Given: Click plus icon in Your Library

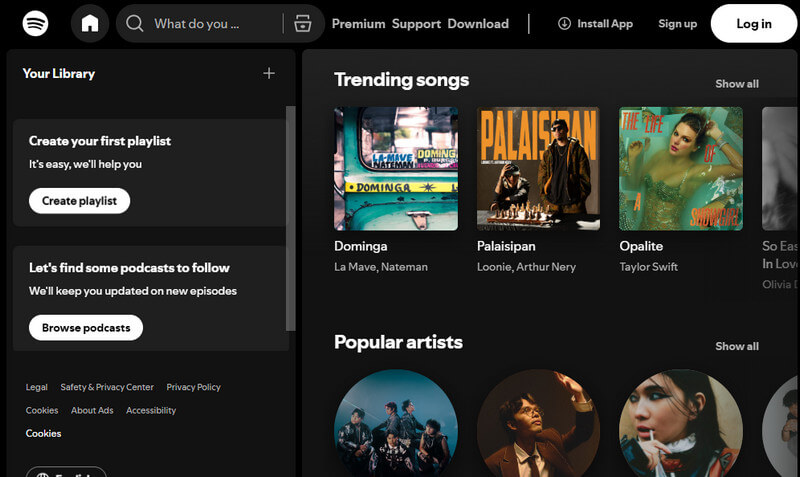Looking at the screenshot, I should 269,73.
